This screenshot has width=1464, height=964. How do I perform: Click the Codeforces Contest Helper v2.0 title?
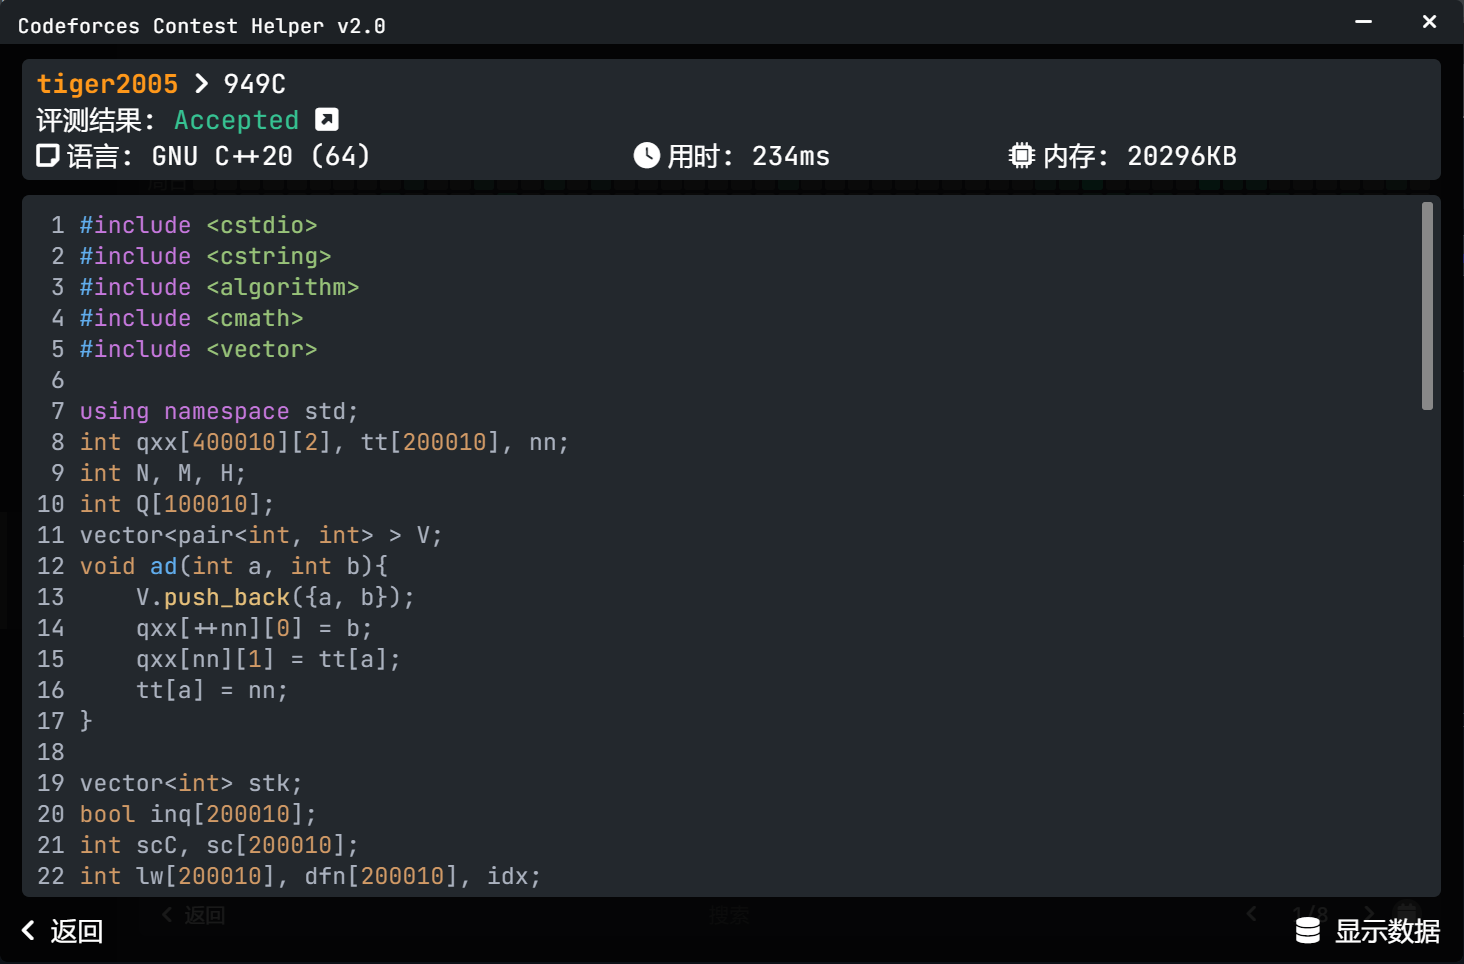pyautogui.click(x=201, y=26)
